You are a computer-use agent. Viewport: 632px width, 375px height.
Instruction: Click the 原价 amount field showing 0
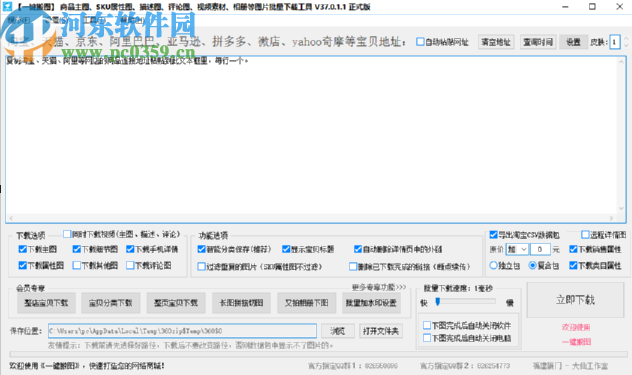tap(540, 250)
